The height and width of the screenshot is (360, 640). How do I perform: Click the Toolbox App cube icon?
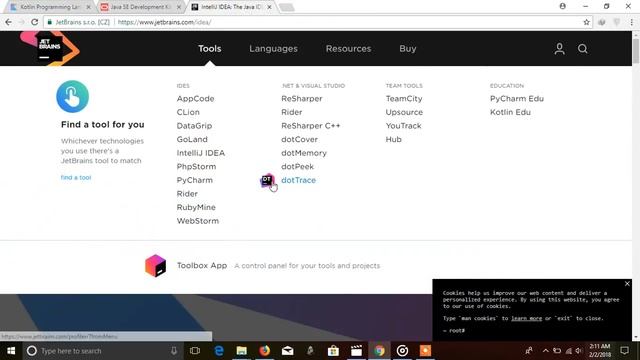tap(156, 265)
